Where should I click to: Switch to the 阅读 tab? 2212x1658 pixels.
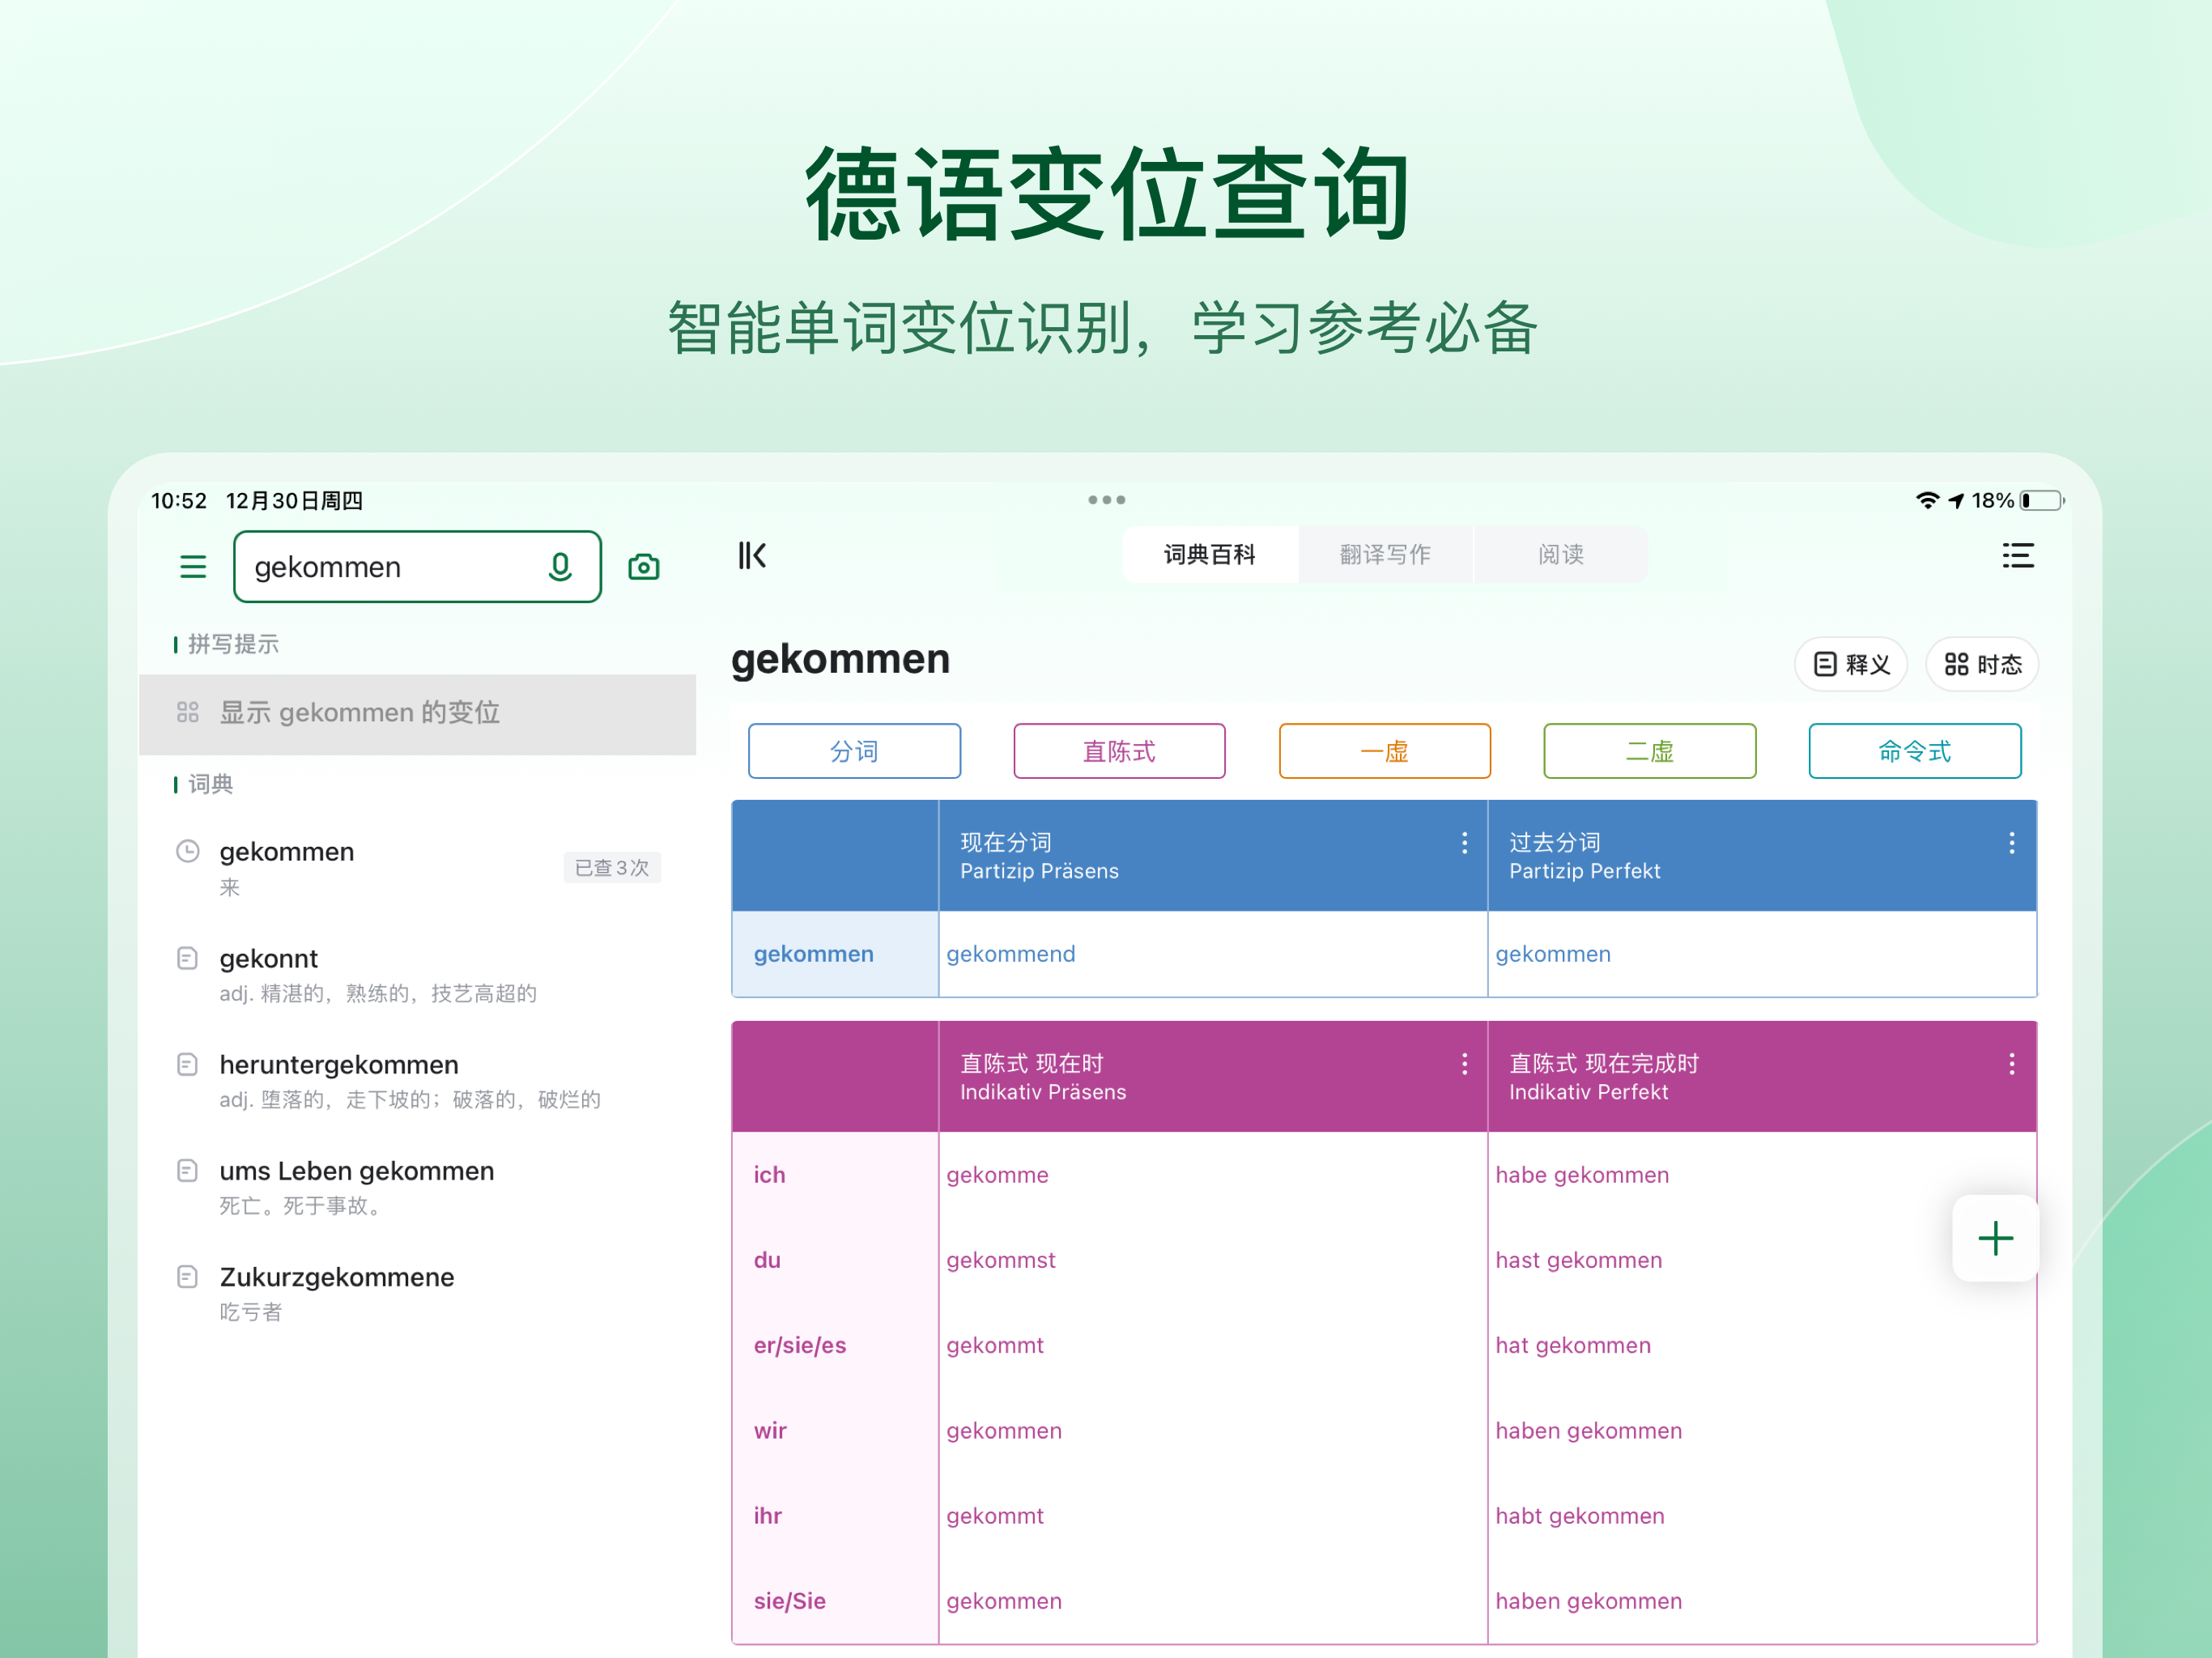pyautogui.click(x=1561, y=554)
